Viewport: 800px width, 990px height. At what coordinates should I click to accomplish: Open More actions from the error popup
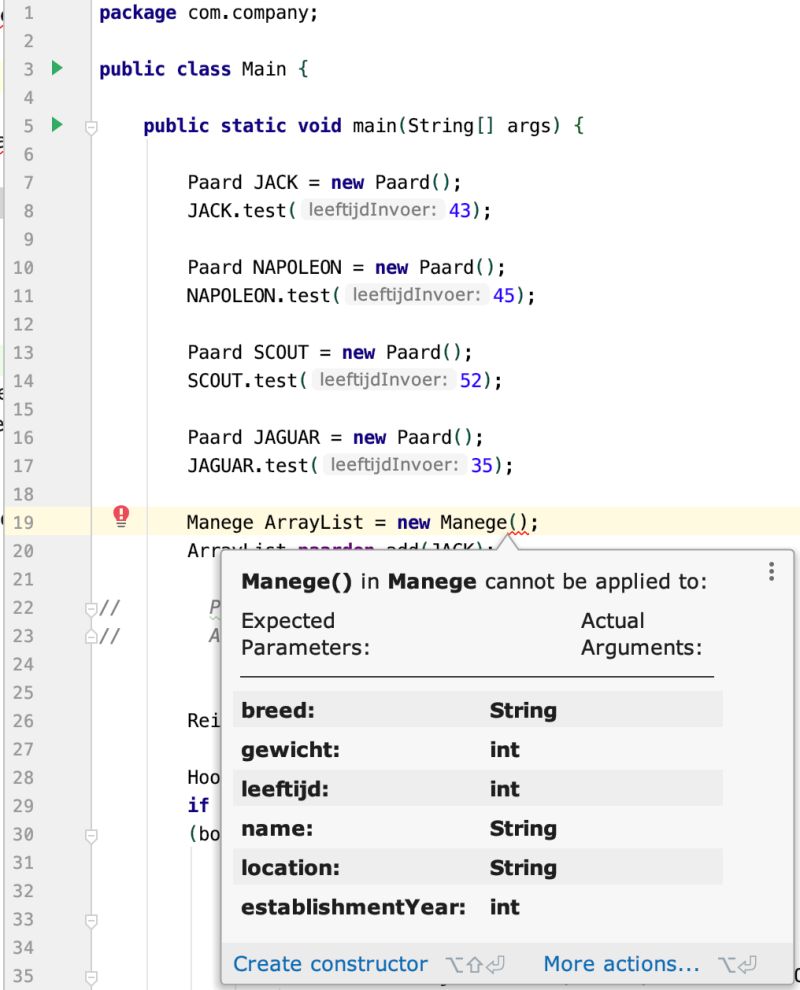pyautogui.click(x=620, y=963)
